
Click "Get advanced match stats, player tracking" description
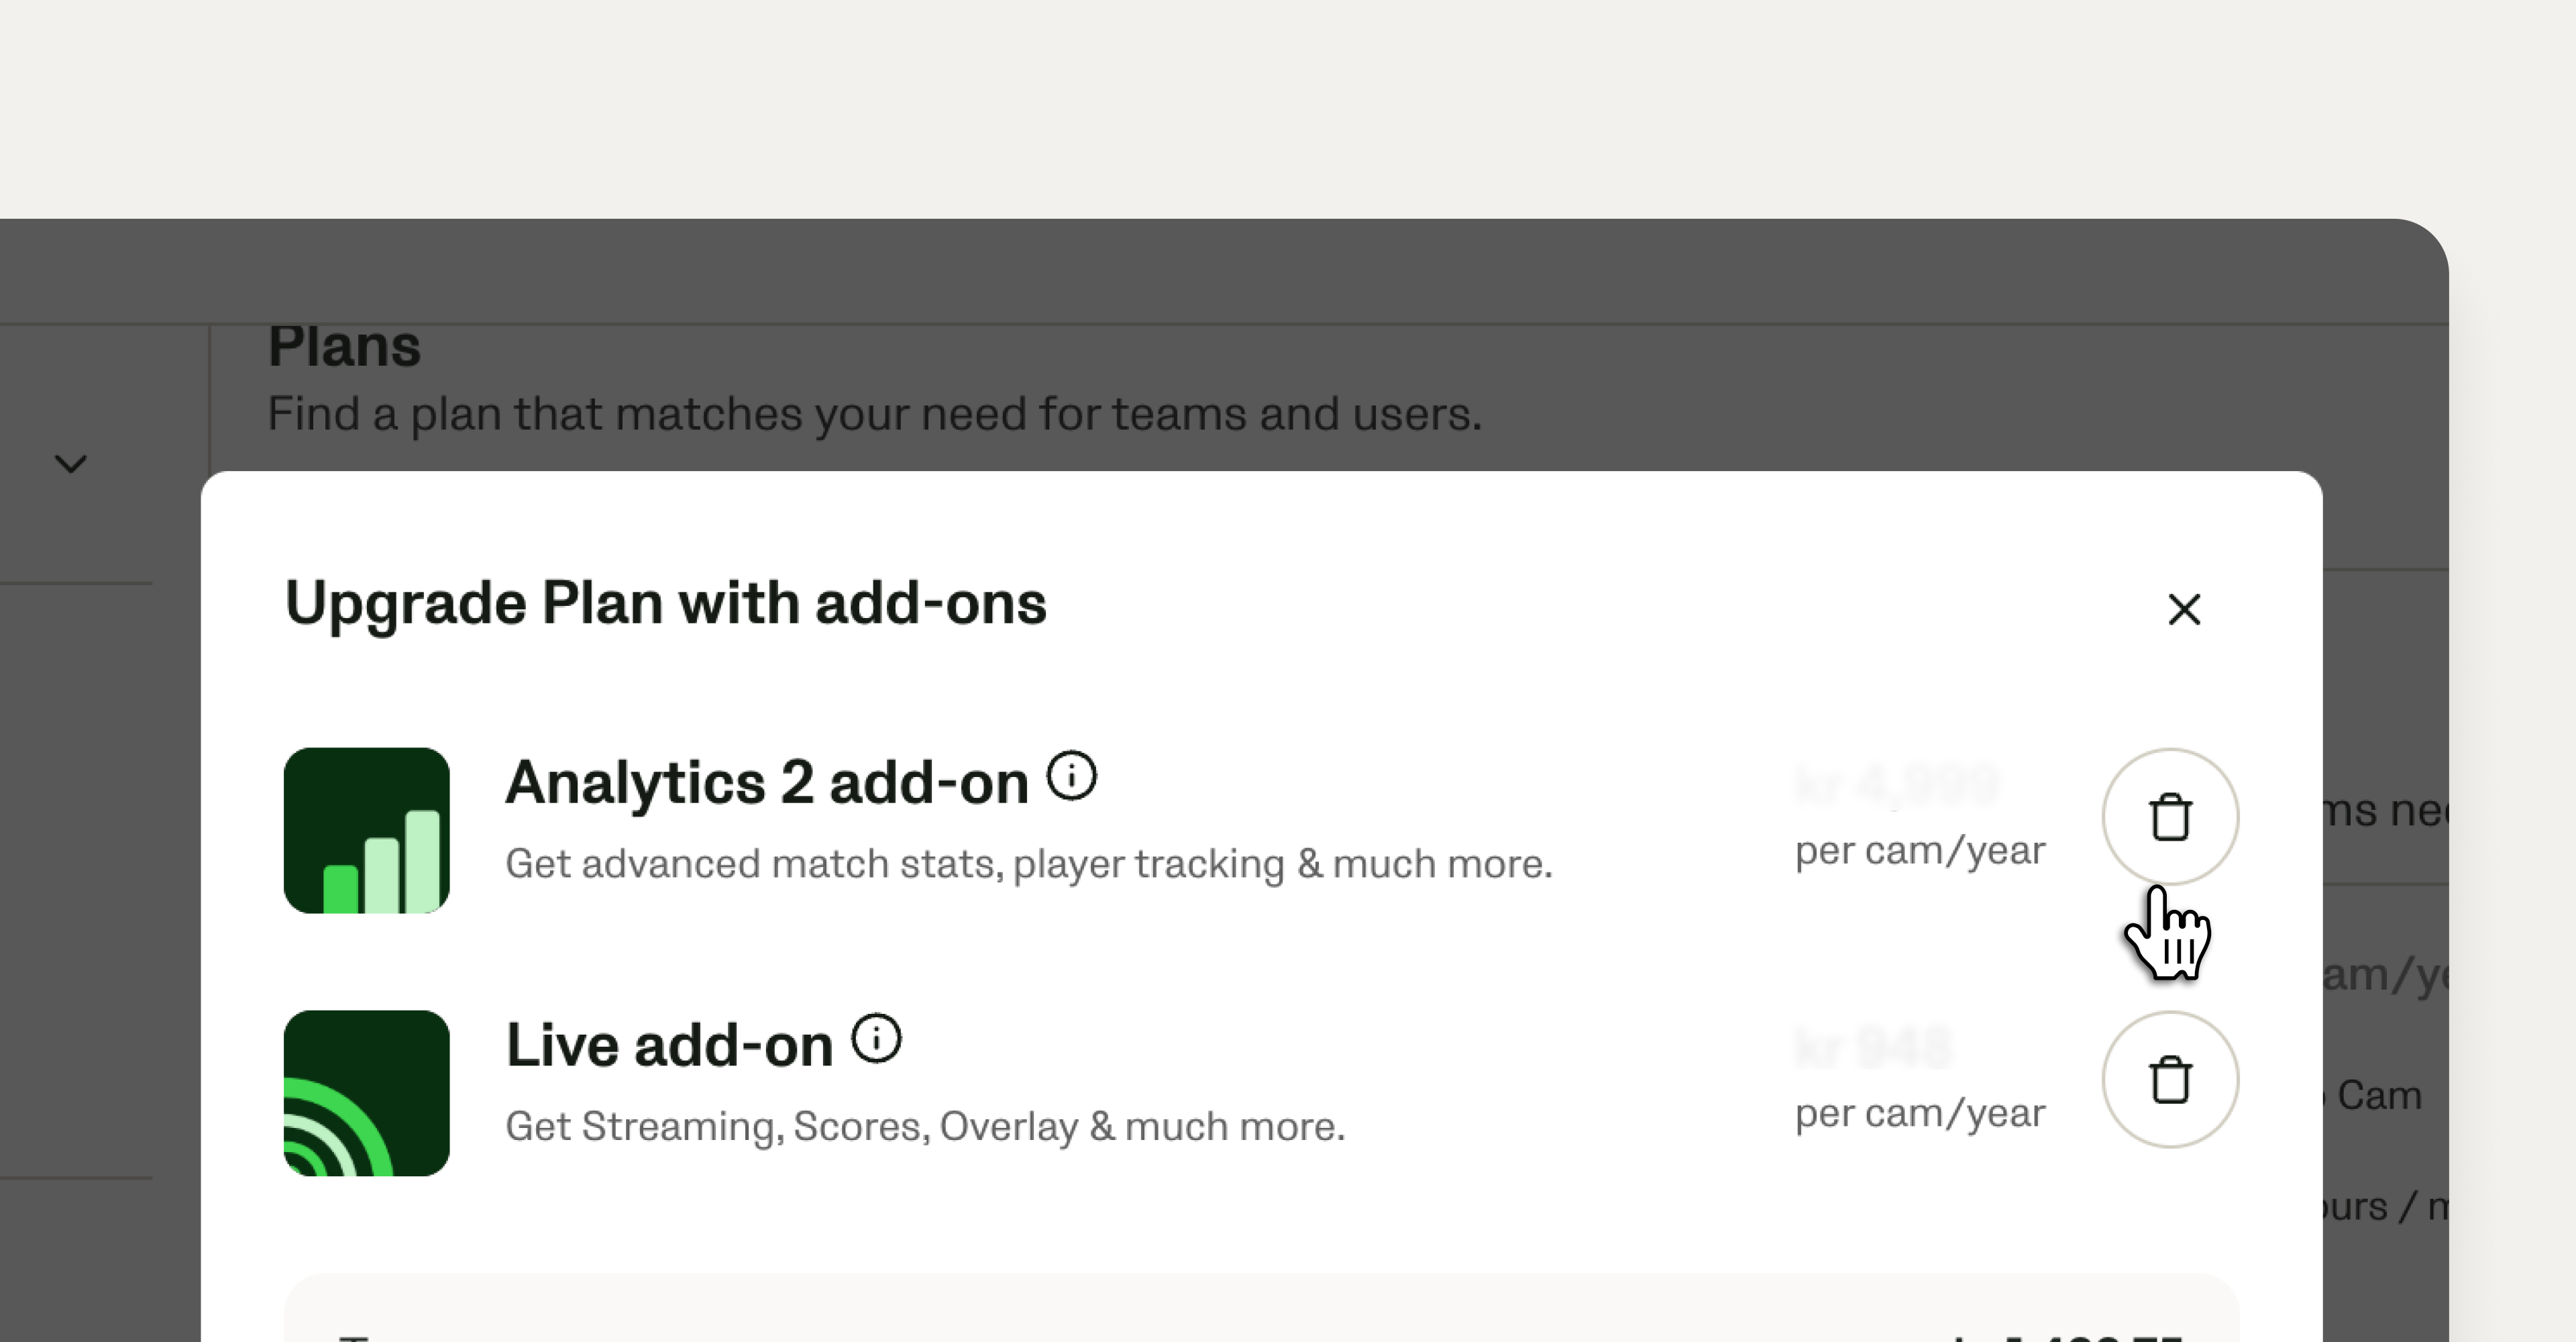coord(1029,864)
